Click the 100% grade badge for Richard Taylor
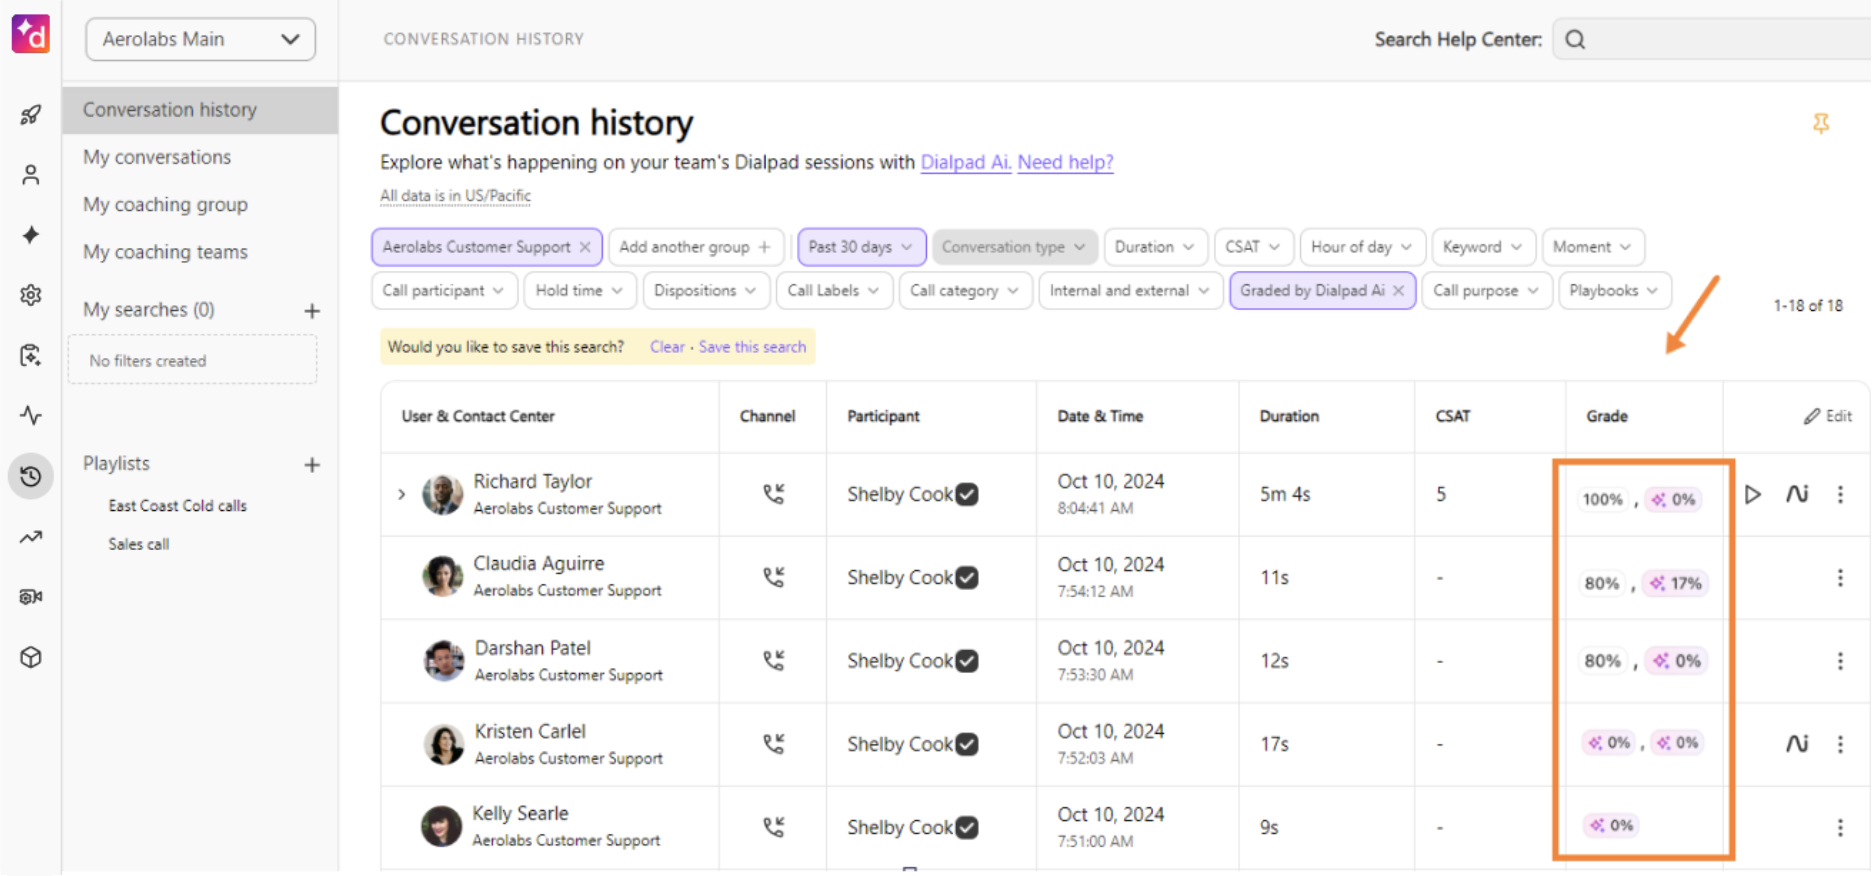Viewport: 1872px width, 876px height. click(x=1603, y=499)
